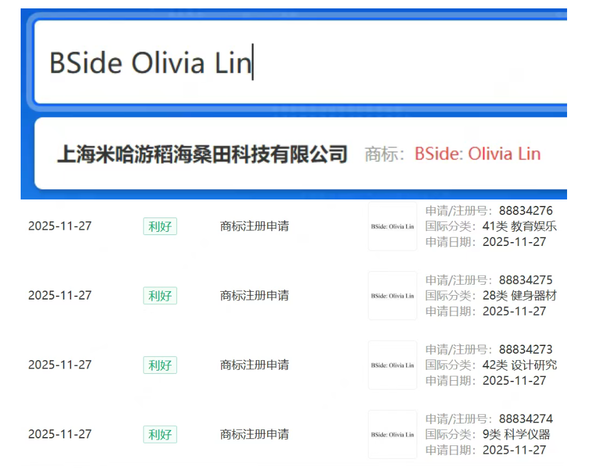Image resolution: width=600 pixels, height=468 pixels.
Task: Click 申请日期 value under 42类 设计研究
Action: 514,380
